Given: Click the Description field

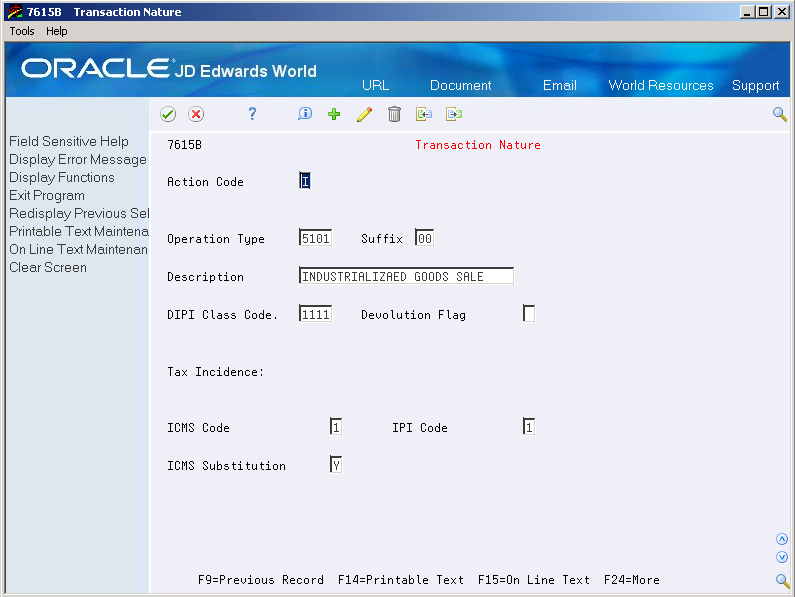Looking at the screenshot, I should click(x=406, y=276).
